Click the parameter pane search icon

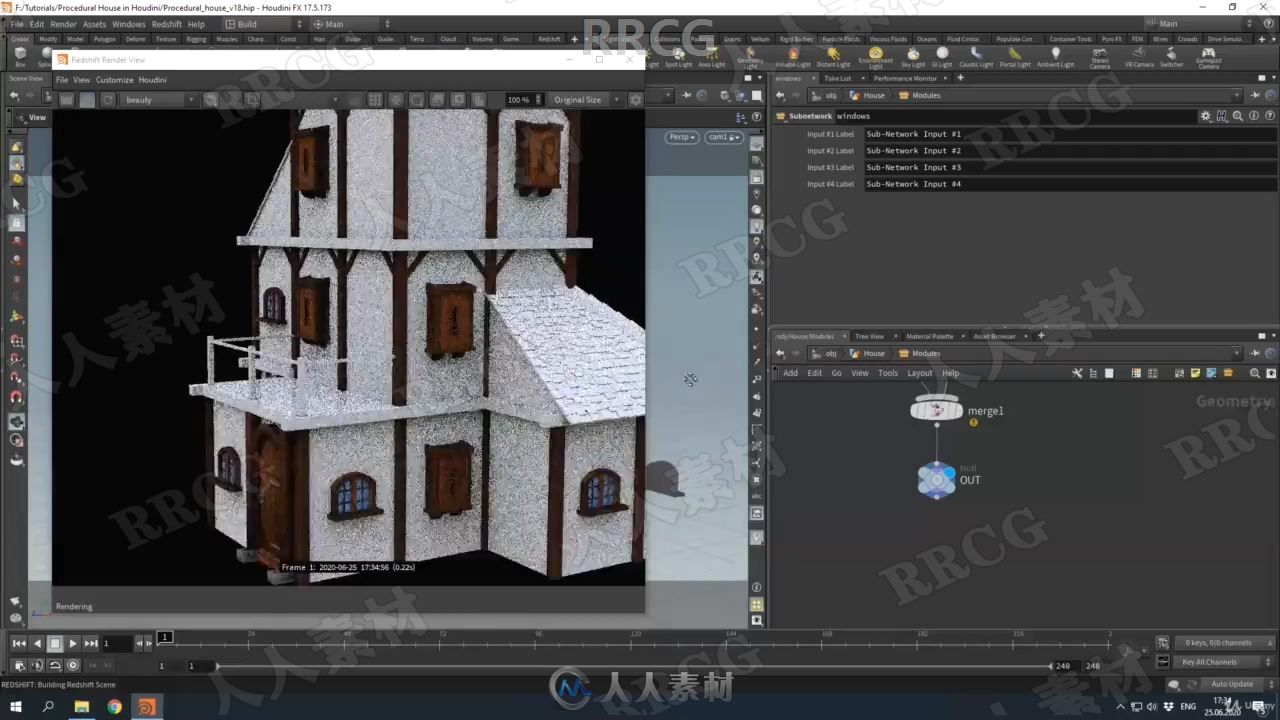1238,116
